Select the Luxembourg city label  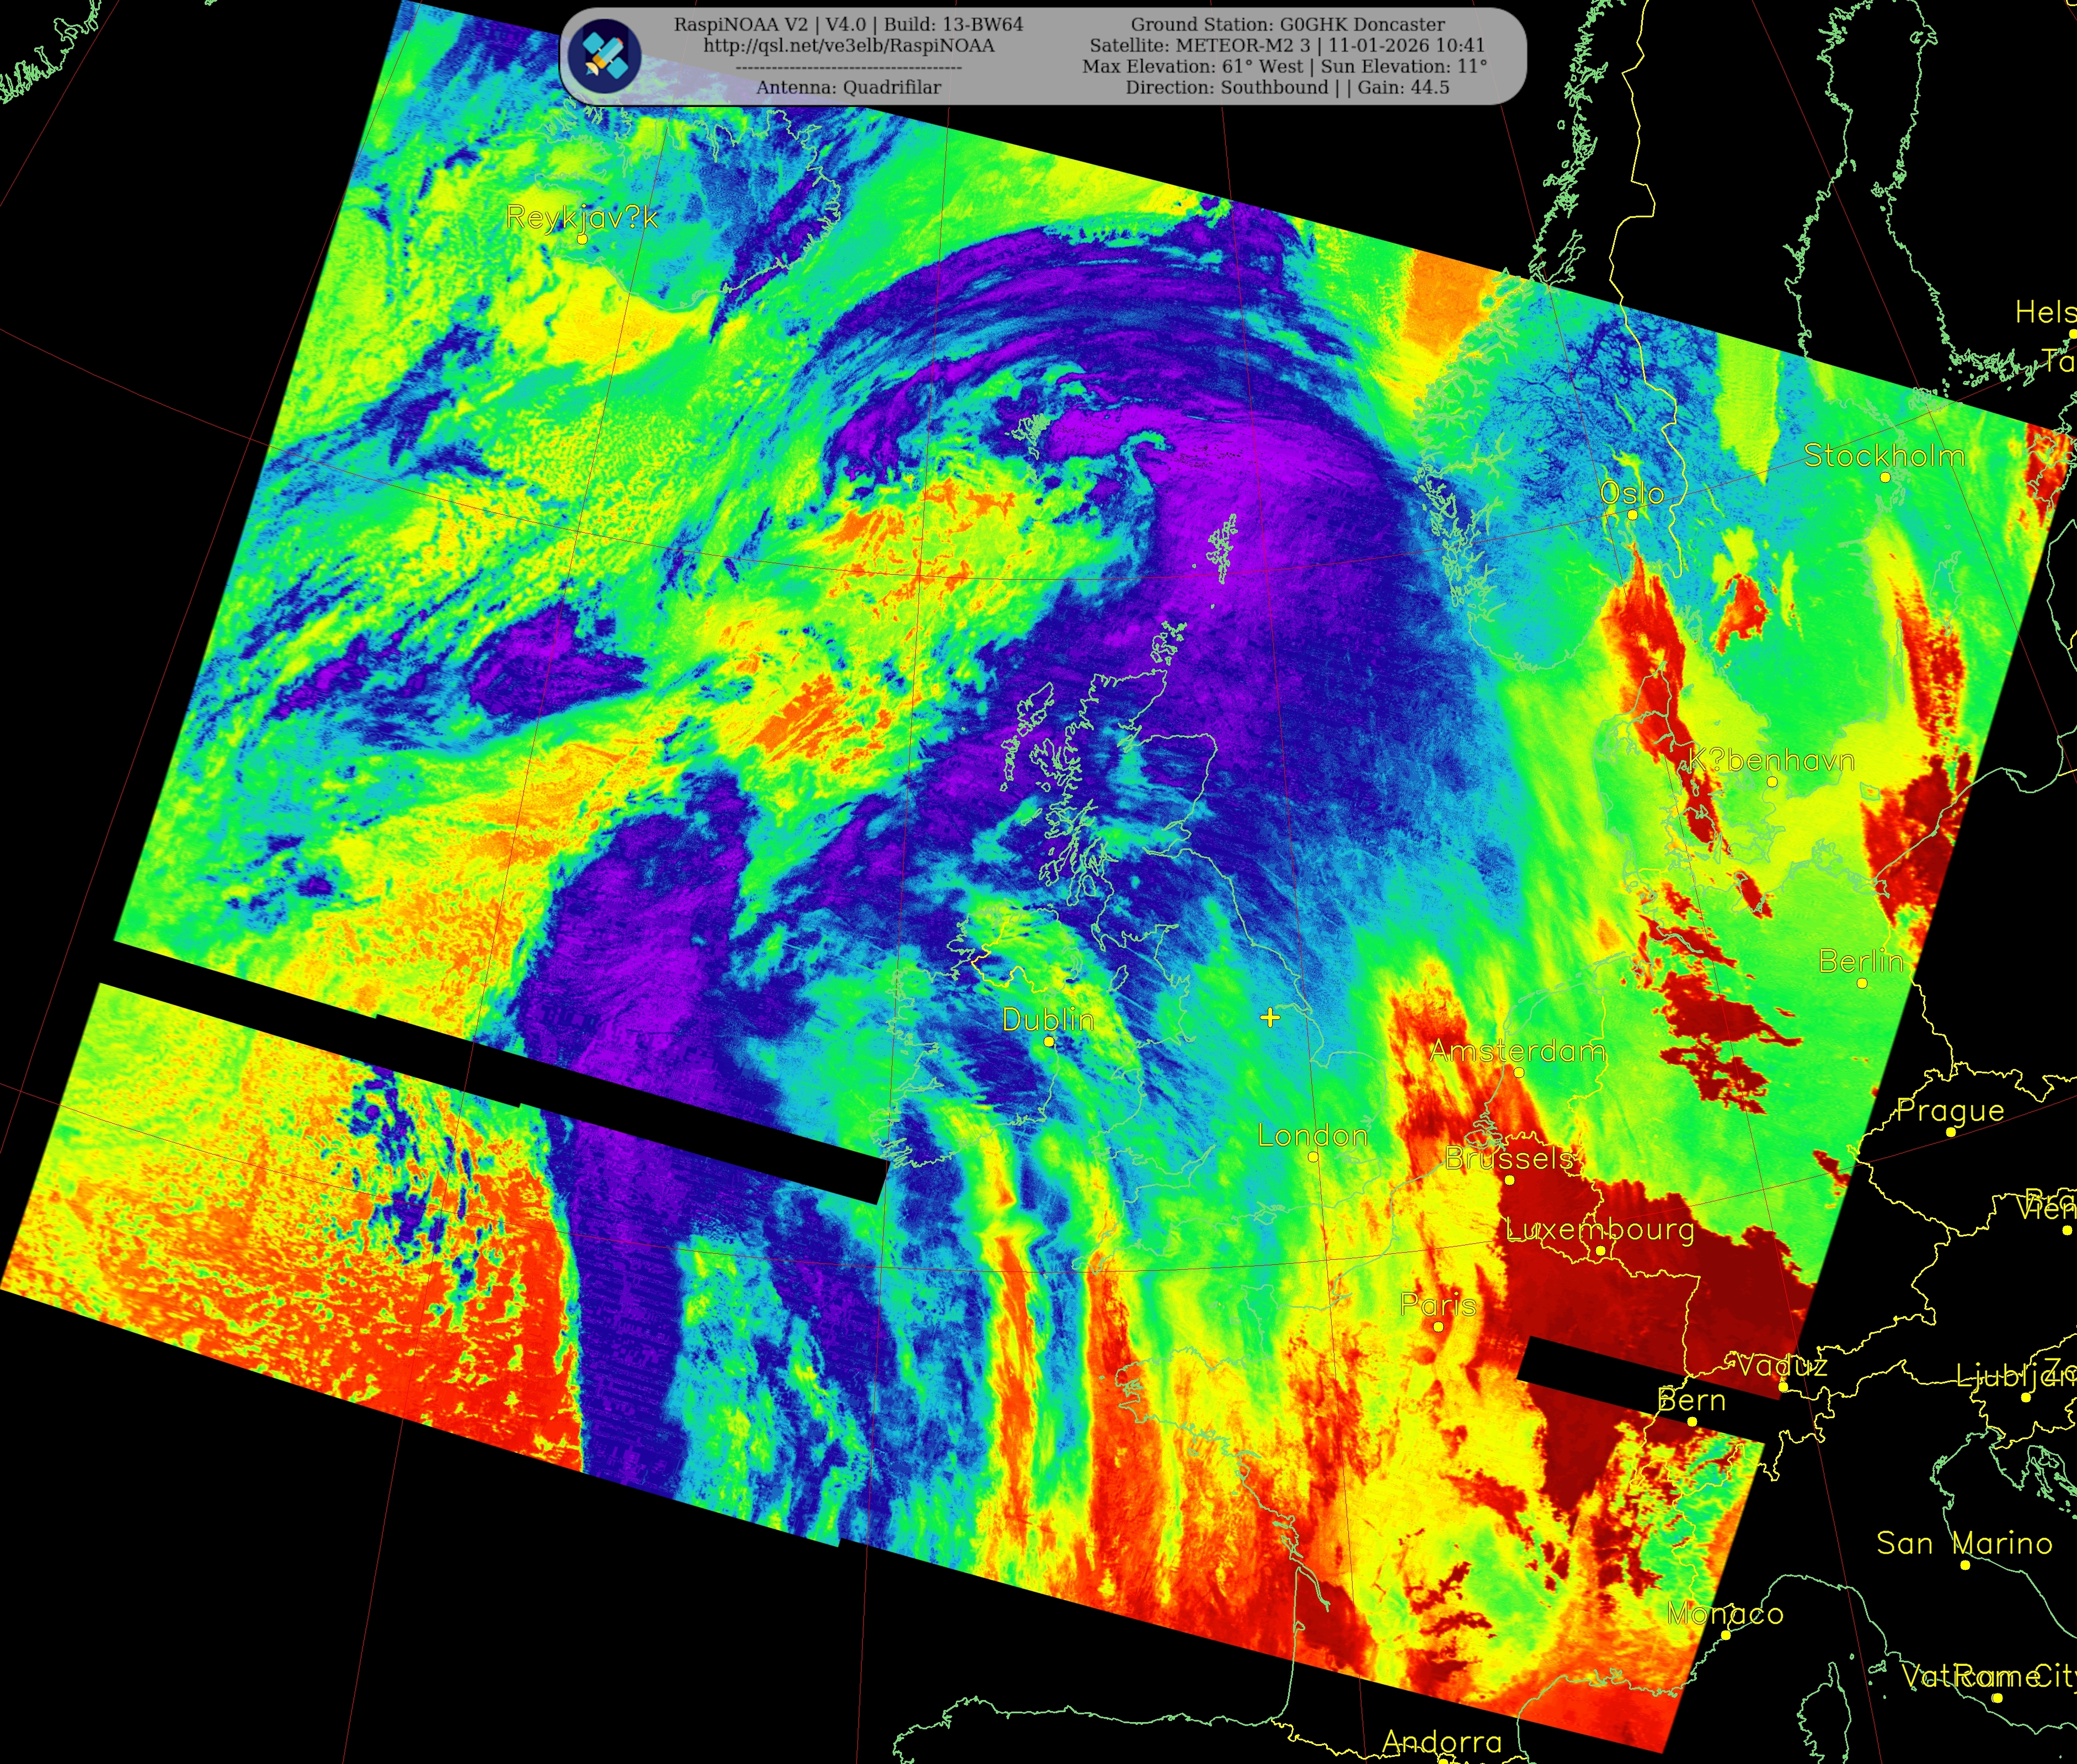point(1600,1230)
